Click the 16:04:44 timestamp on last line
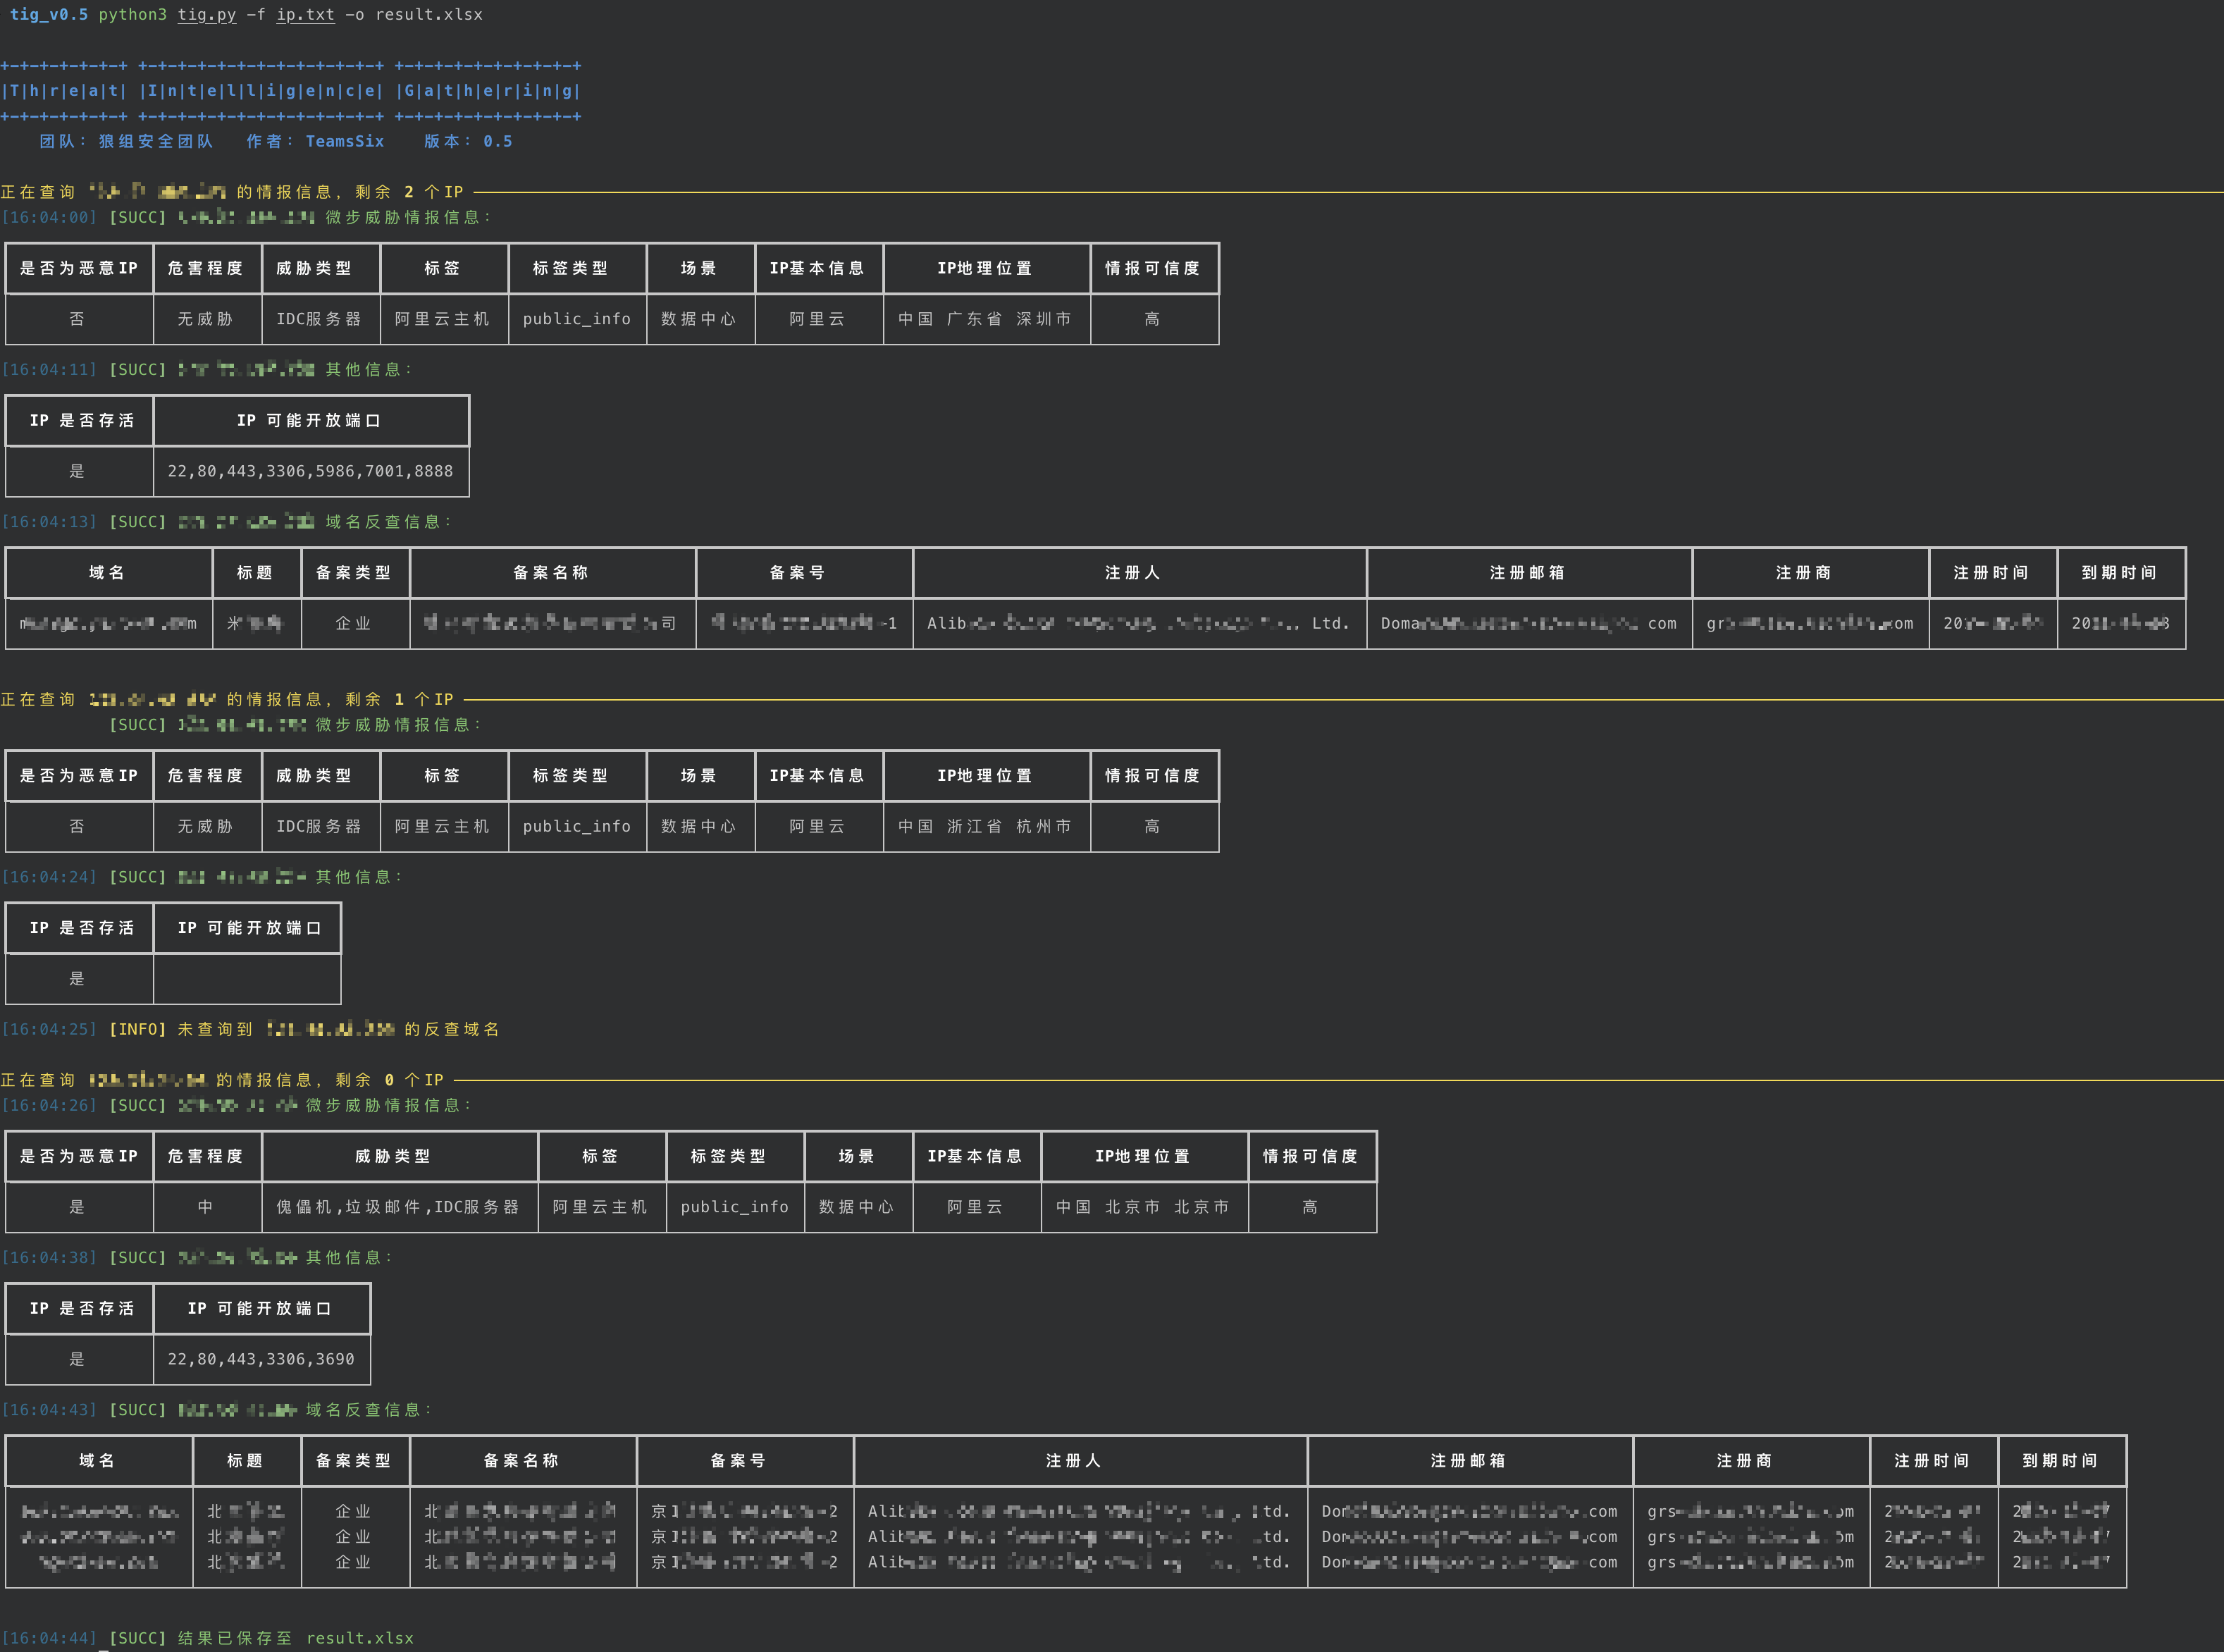This screenshot has height=1652, width=2224. pyautogui.click(x=49, y=1637)
